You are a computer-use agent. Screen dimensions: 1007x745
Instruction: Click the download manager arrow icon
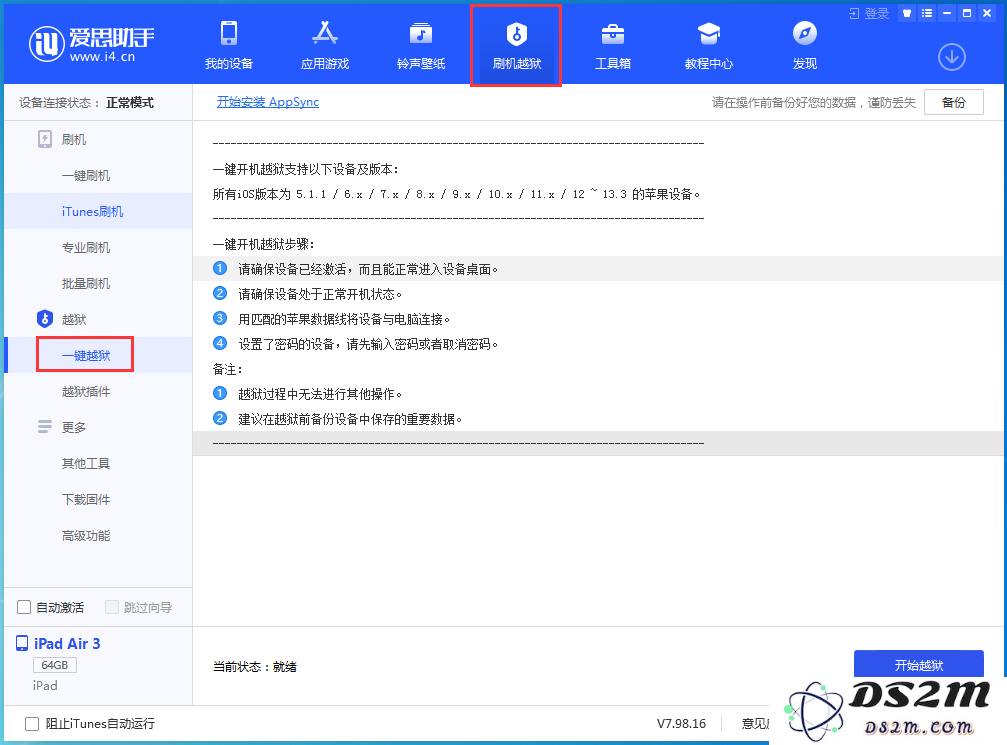point(952,57)
